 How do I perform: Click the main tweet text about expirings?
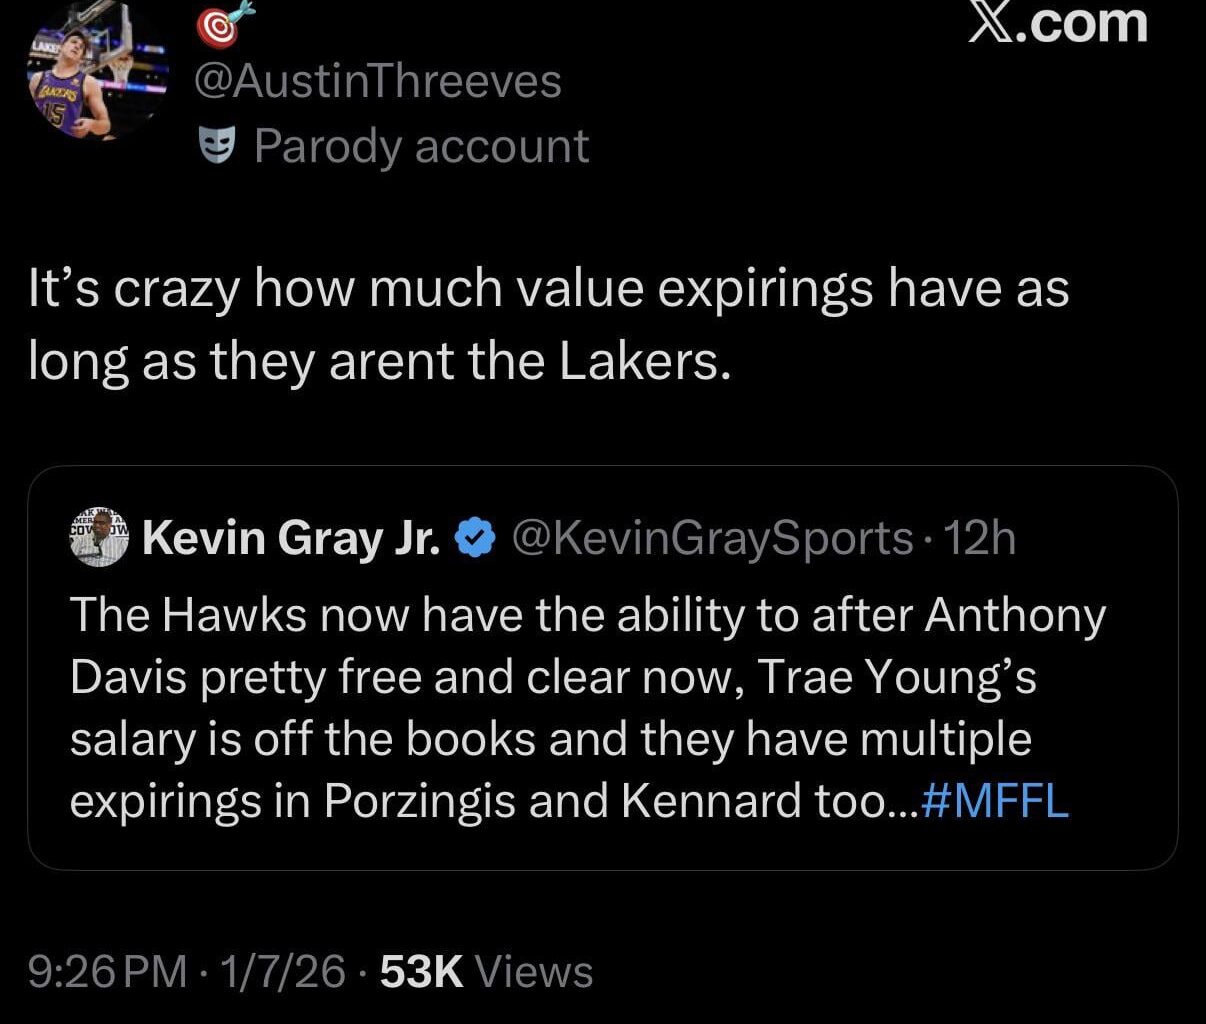point(548,325)
